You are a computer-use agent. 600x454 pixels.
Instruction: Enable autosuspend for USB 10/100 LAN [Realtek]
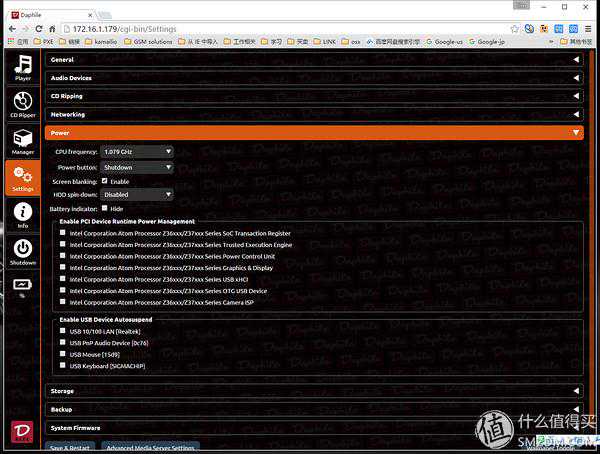[x=63, y=330]
